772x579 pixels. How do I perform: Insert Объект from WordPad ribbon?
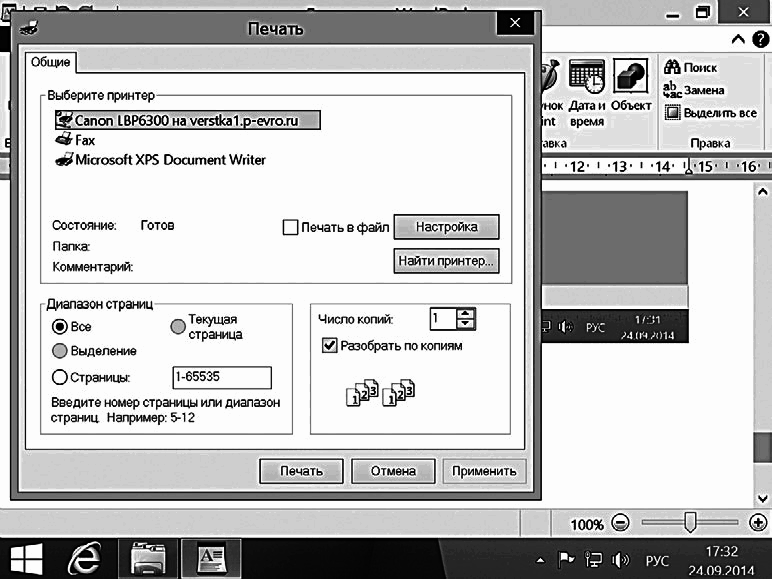[x=631, y=85]
